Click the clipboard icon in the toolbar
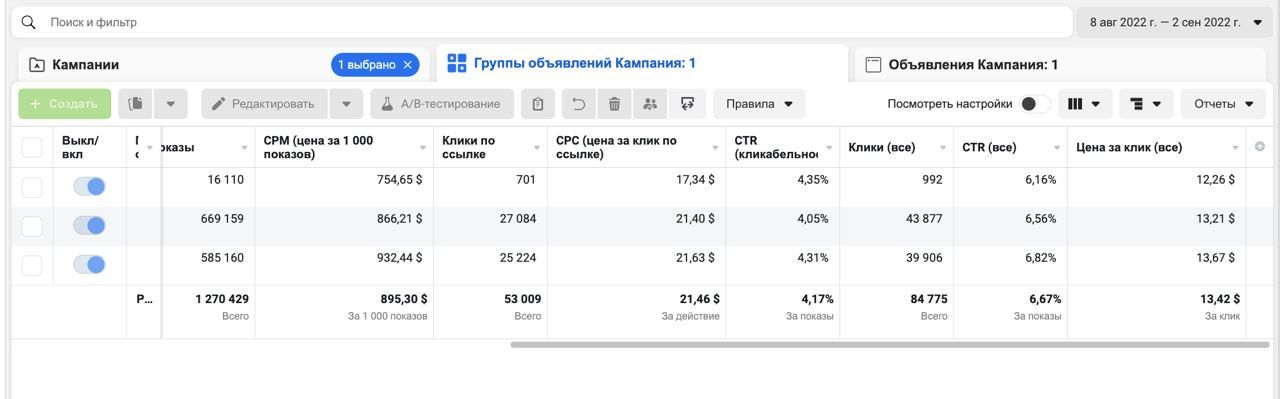 point(538,104)
